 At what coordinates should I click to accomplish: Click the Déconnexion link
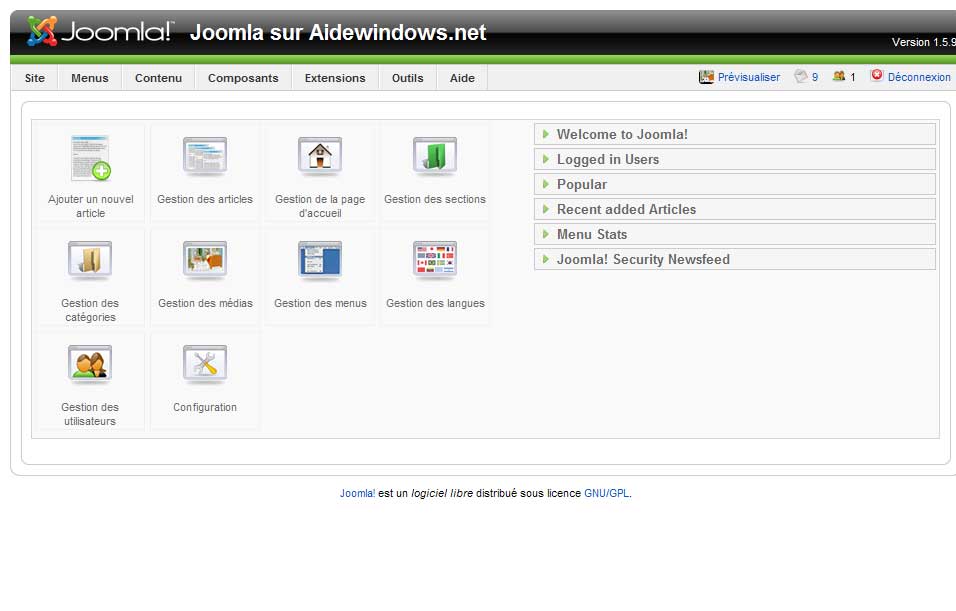[x=919, y=77]
